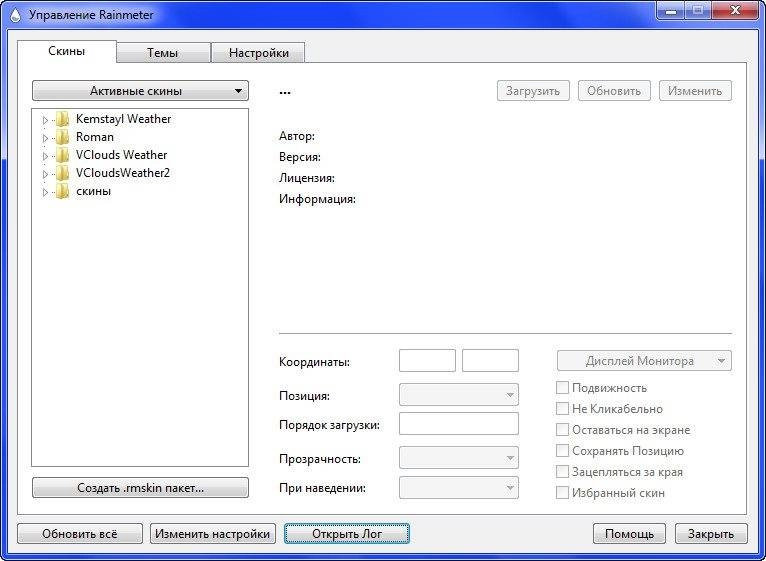
Task: Open the При наведении combo box
Action: click(459, 488)
